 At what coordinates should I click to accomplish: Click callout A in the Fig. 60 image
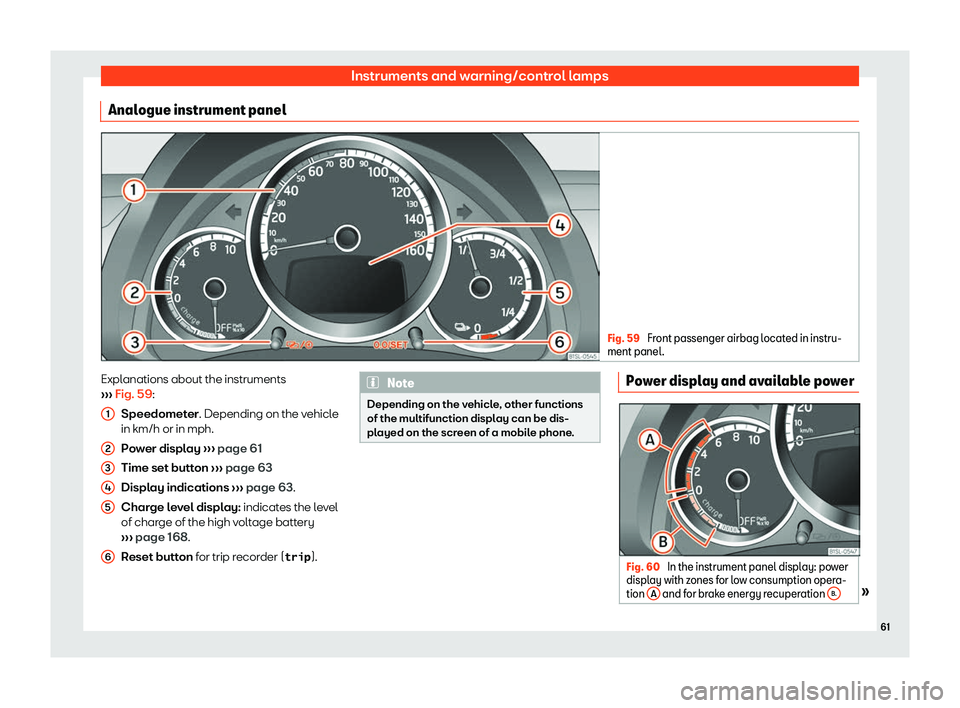(x=650, y=440)
